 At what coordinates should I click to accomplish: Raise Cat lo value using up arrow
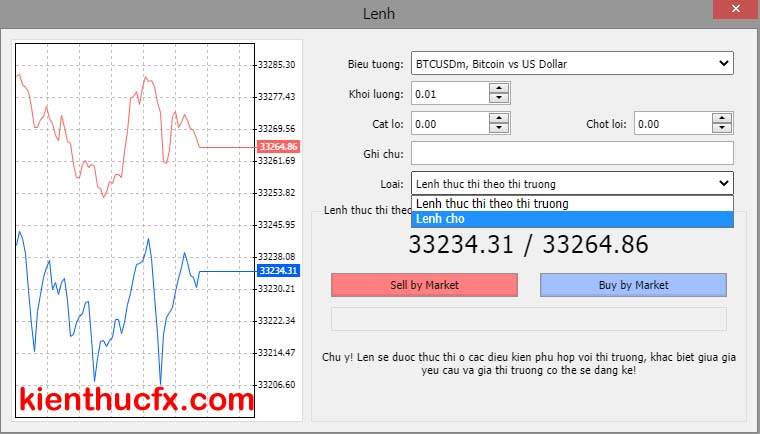click(499, 118)
